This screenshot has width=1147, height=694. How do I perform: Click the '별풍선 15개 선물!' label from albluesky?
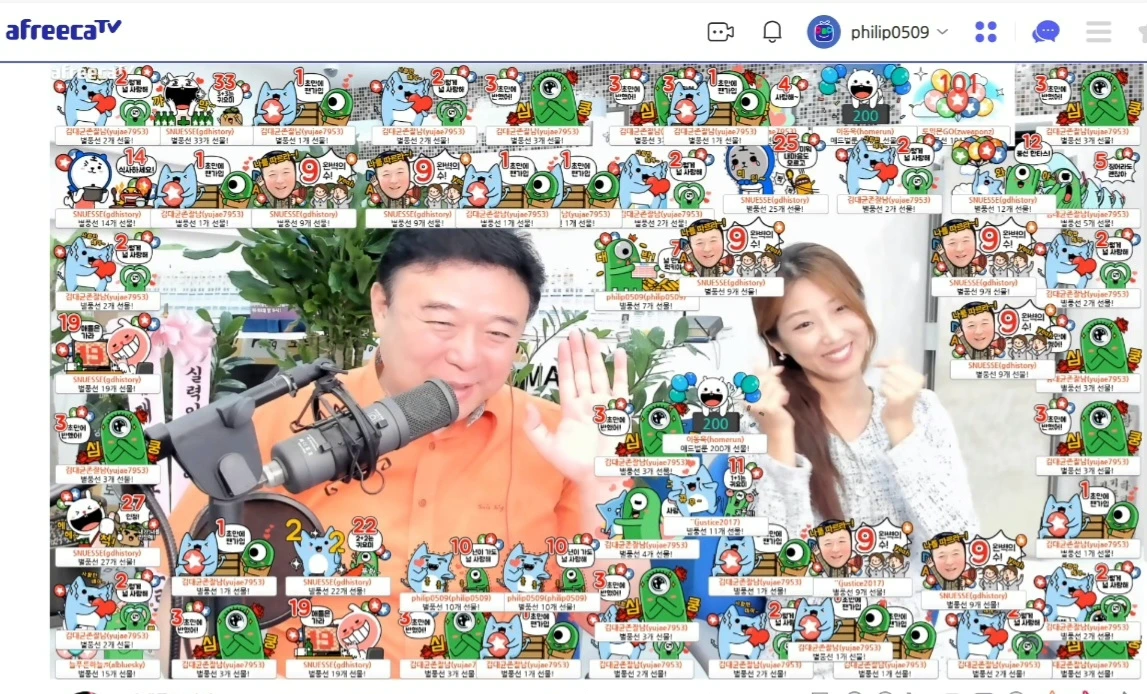pos(108,674)
